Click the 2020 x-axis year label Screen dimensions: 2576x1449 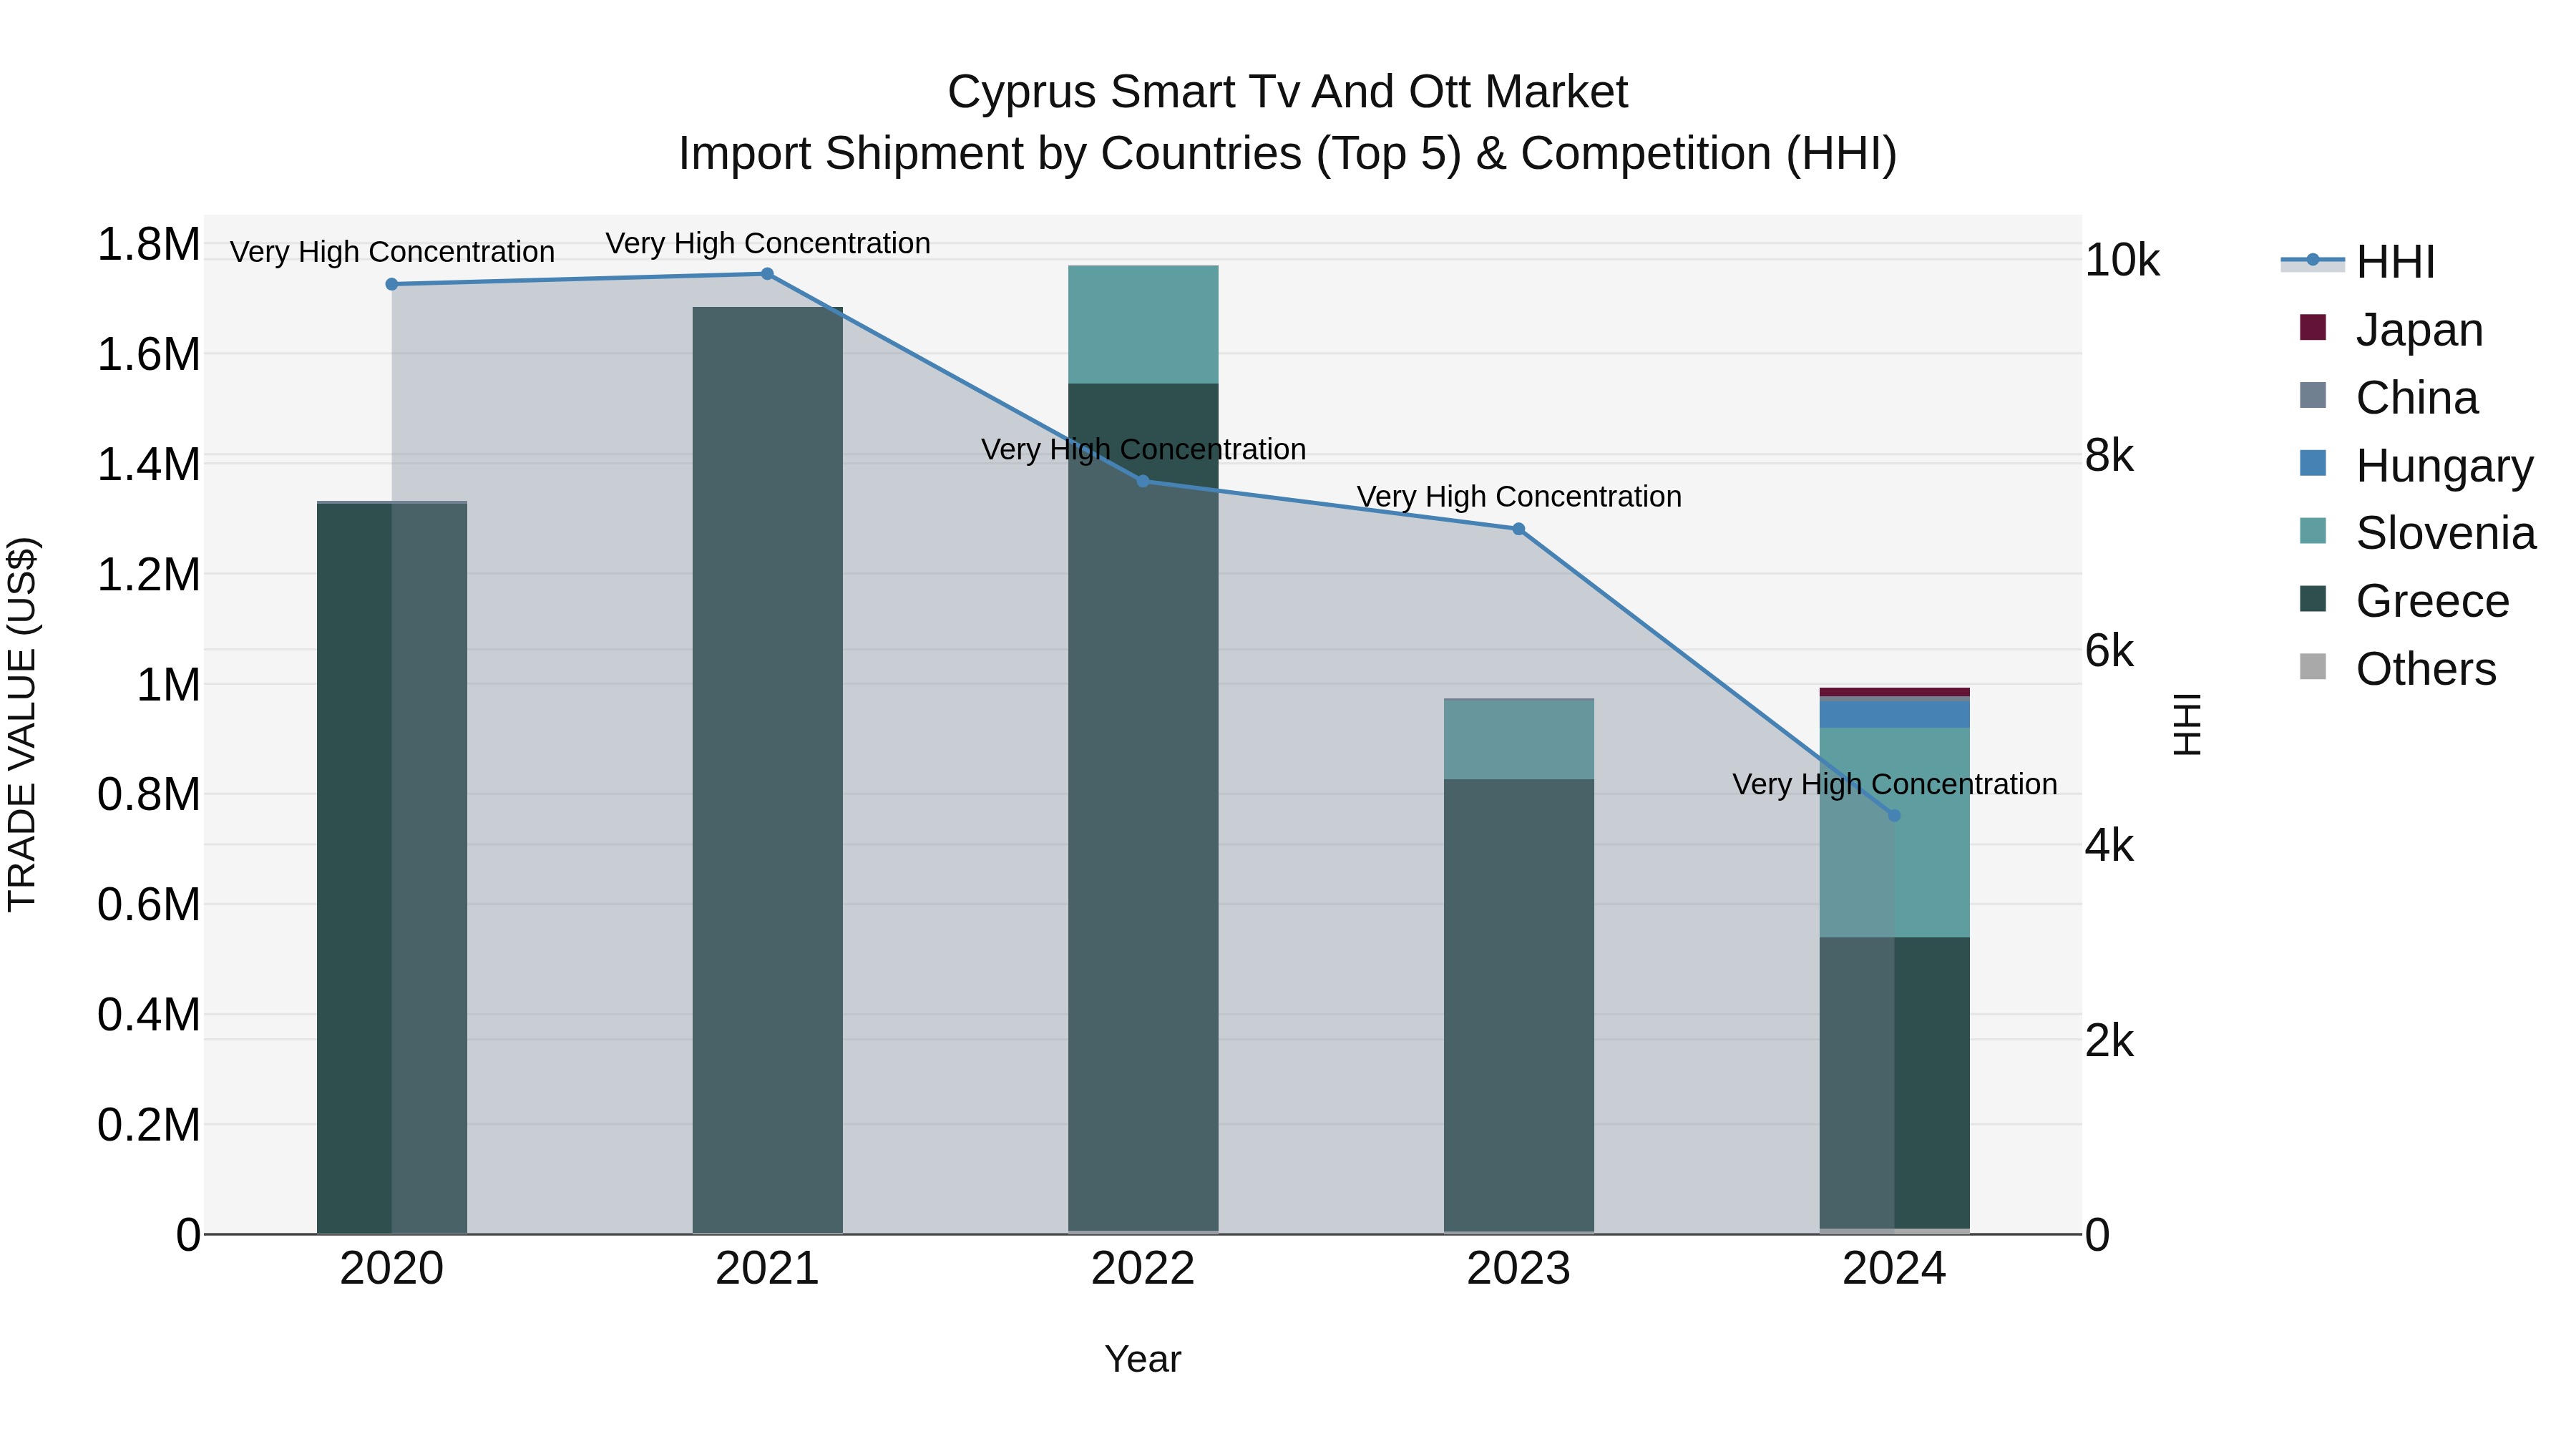tap(392, 1269)
